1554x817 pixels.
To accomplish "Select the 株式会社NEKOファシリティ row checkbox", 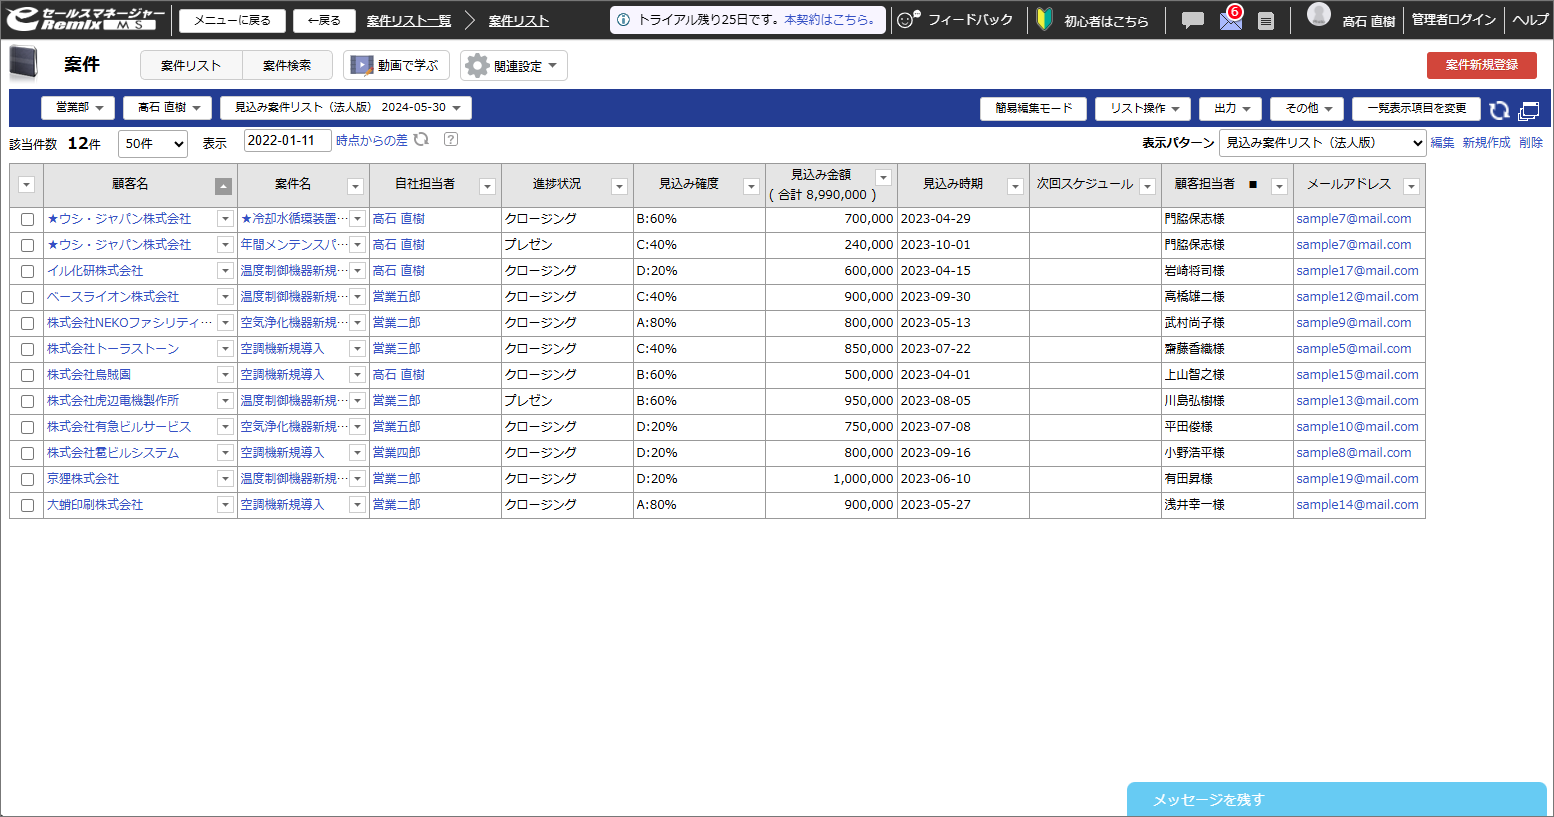I will (x=27, y=324).
